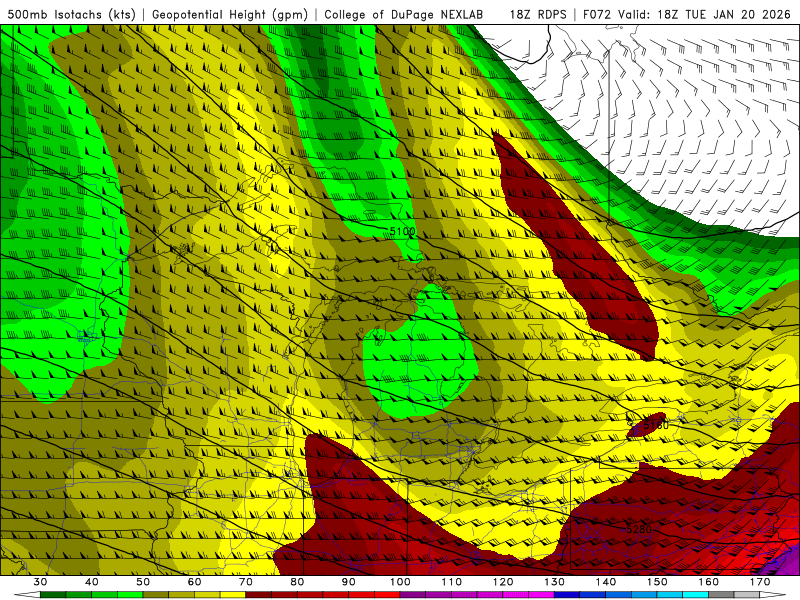Select the dark blue swatch after 130

[567, 595]
